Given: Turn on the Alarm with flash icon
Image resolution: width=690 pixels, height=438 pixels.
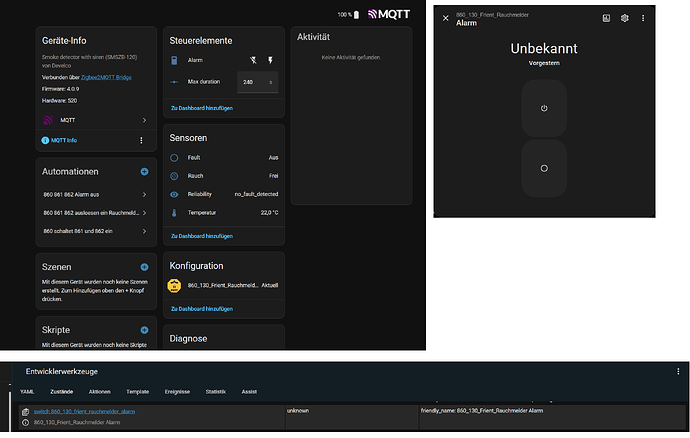Looking at the screenshot, I should click(x=270, y=60).
